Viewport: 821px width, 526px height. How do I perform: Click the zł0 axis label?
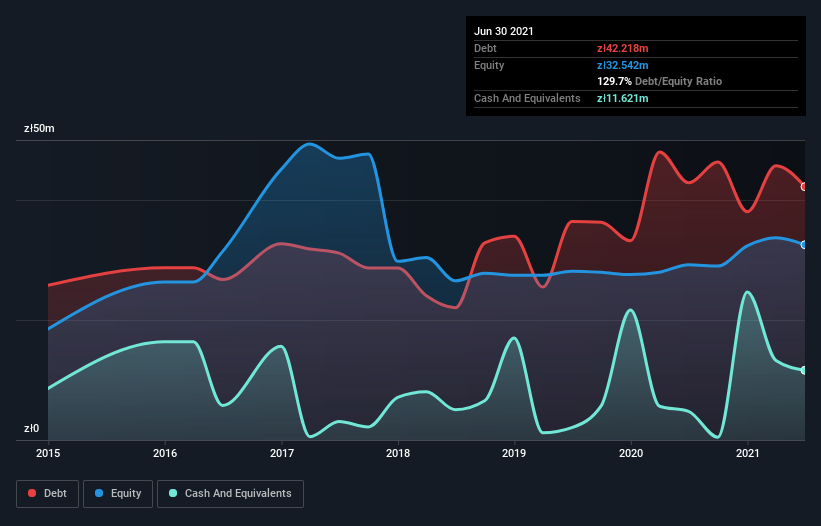point(31,428)
